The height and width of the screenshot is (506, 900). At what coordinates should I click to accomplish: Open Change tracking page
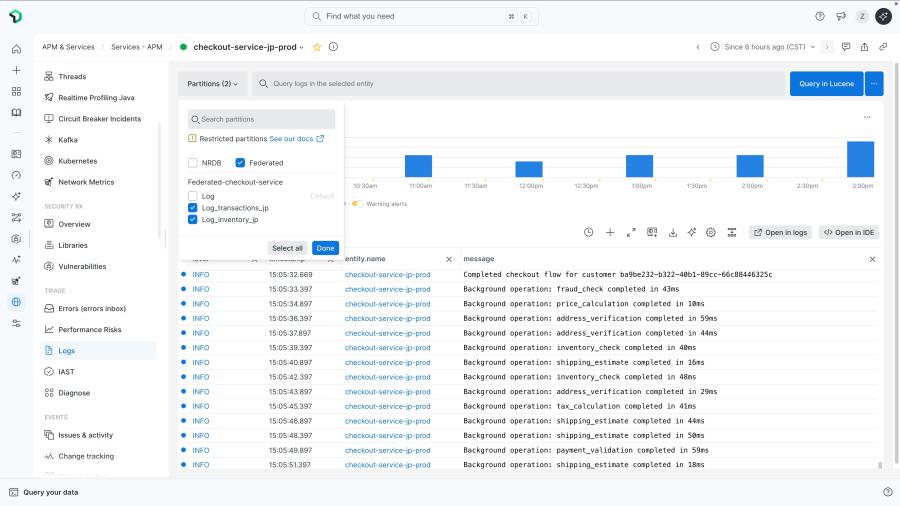(x=86, y=457)
